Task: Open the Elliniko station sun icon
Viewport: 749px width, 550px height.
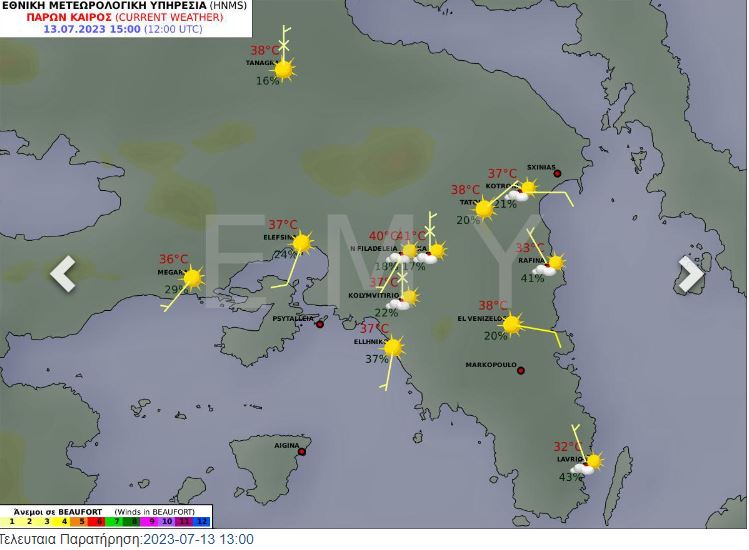Action: click(393, 347)
